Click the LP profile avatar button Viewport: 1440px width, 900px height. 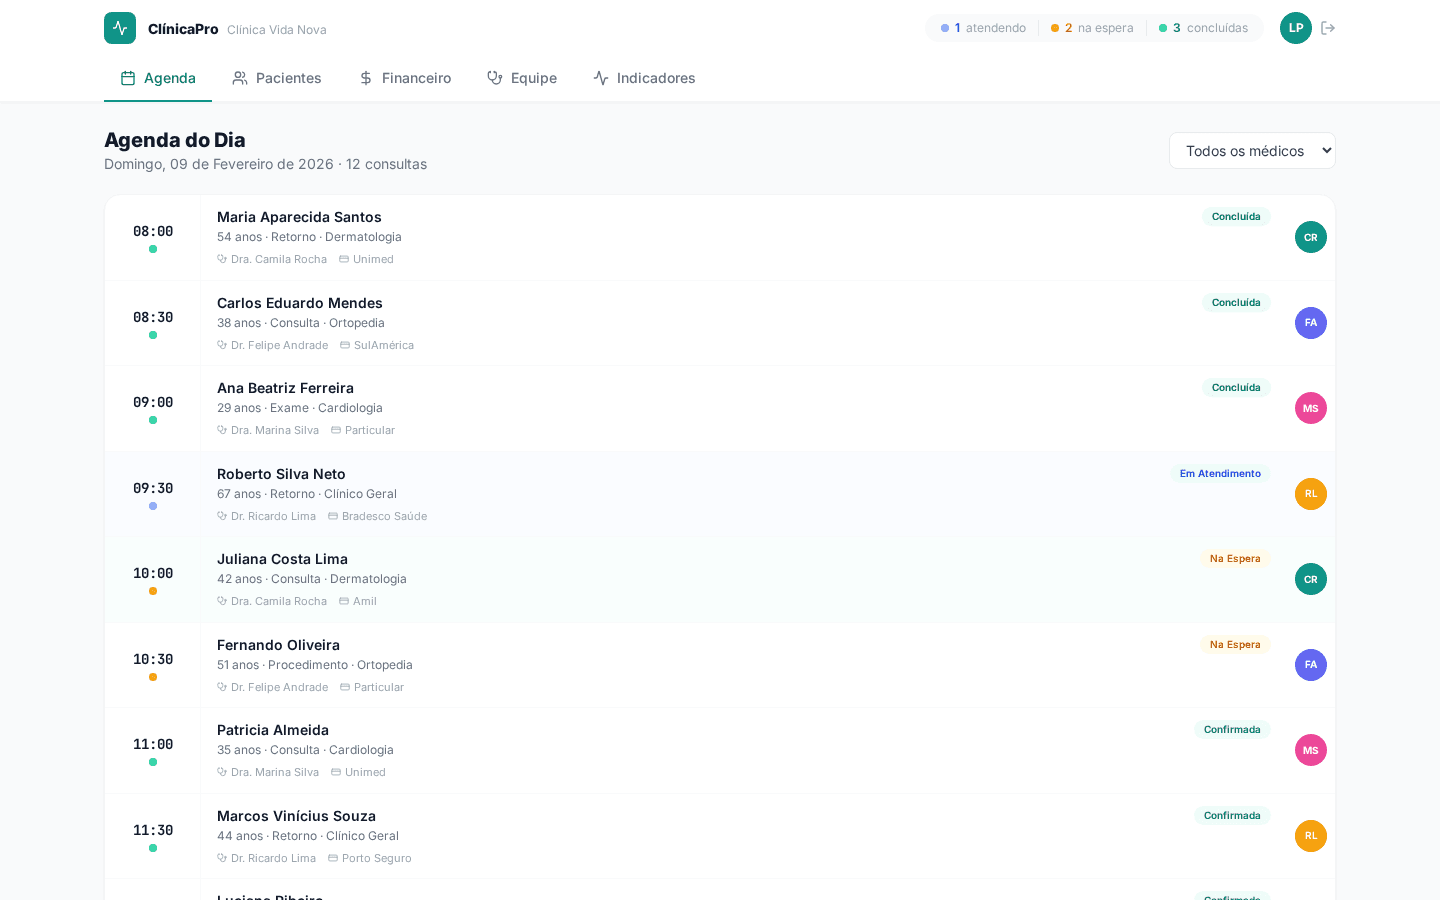coord(1296,28)
